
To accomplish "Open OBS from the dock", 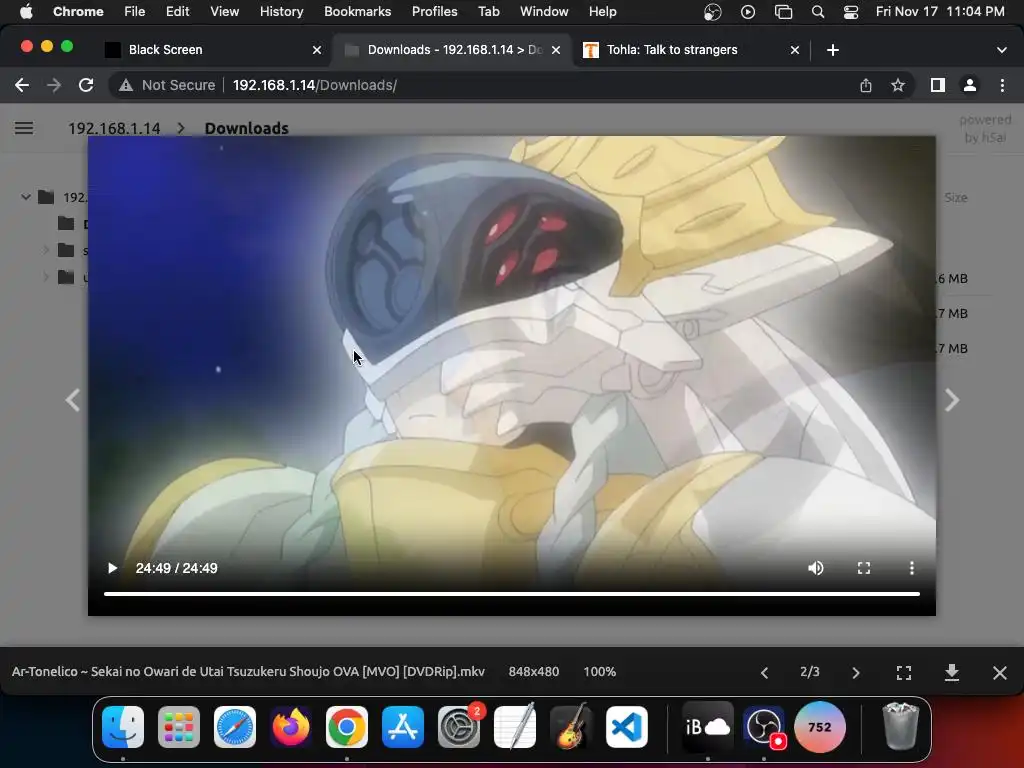I will (763, 727).
